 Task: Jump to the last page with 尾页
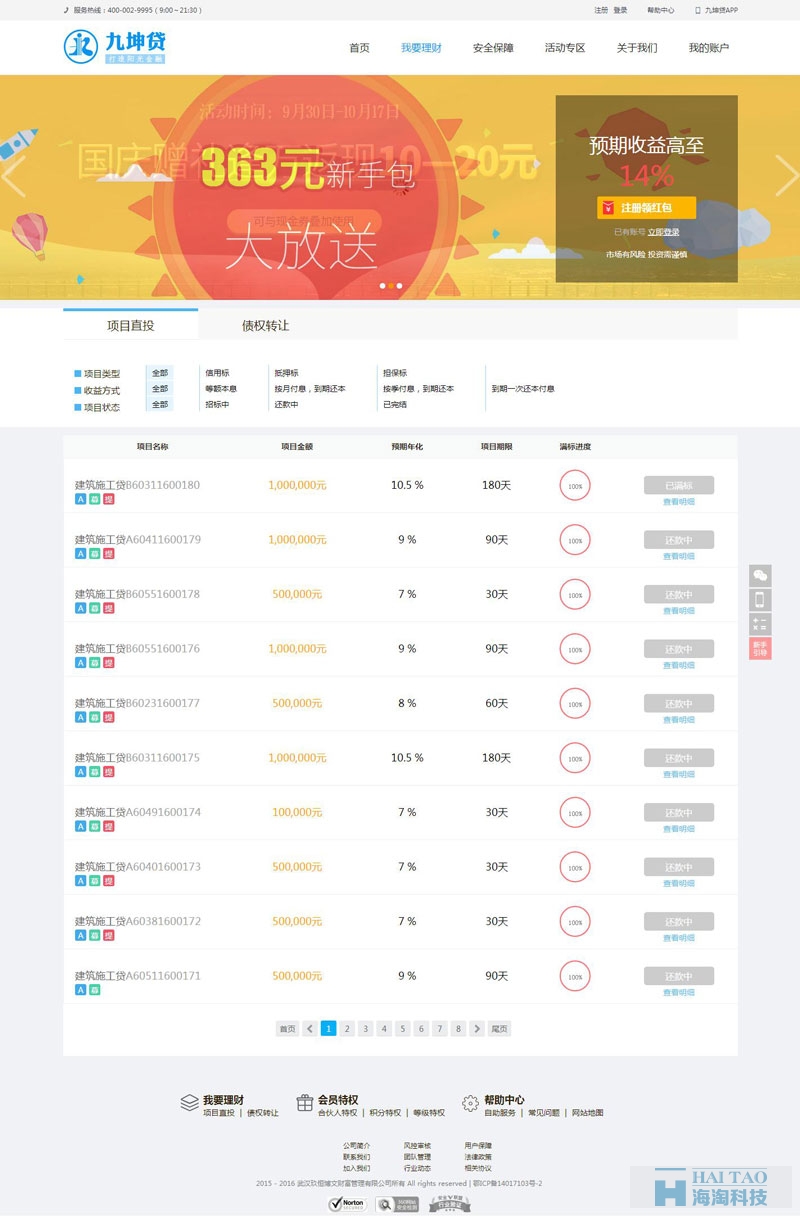499,1028
